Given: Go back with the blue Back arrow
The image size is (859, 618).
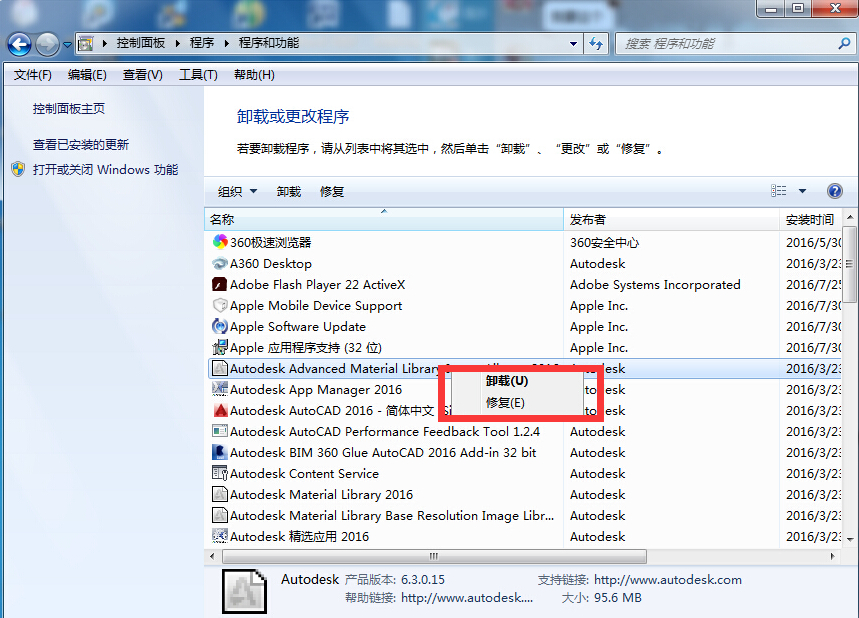Looking at the screenshot, I should tap(20, 44).
